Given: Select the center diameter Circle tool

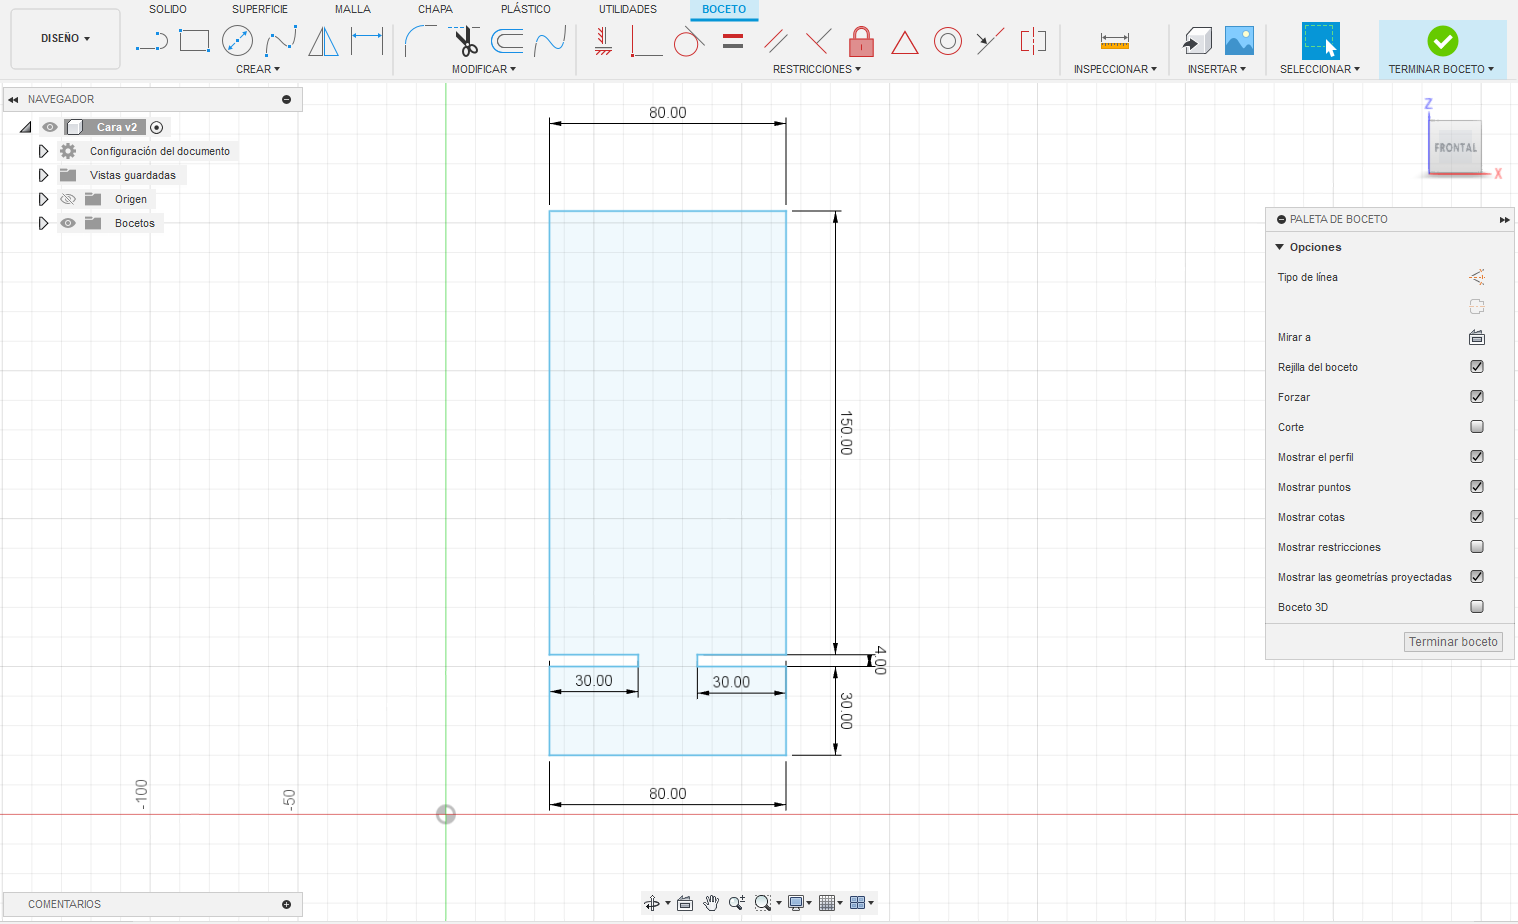Looking at the screenshot, I should click(x=237, y=41).
